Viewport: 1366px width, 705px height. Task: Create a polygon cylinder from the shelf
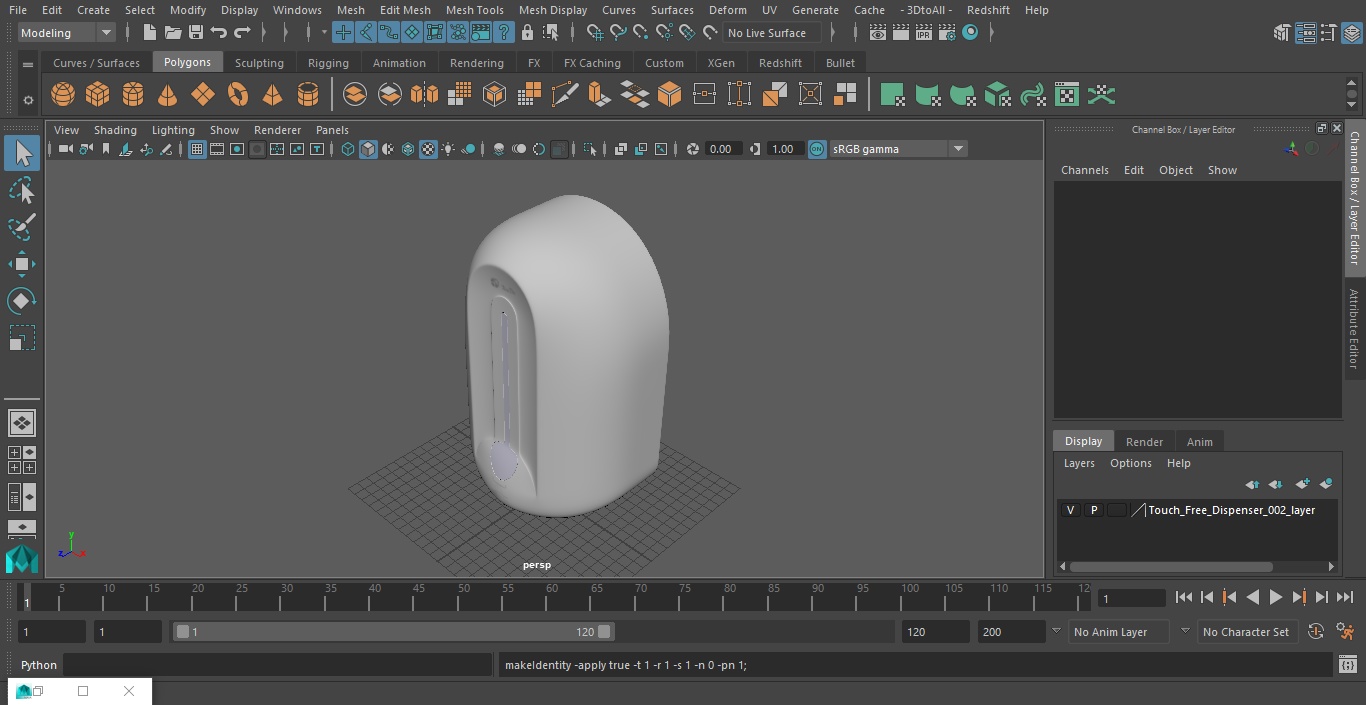(x=133, y=95)
